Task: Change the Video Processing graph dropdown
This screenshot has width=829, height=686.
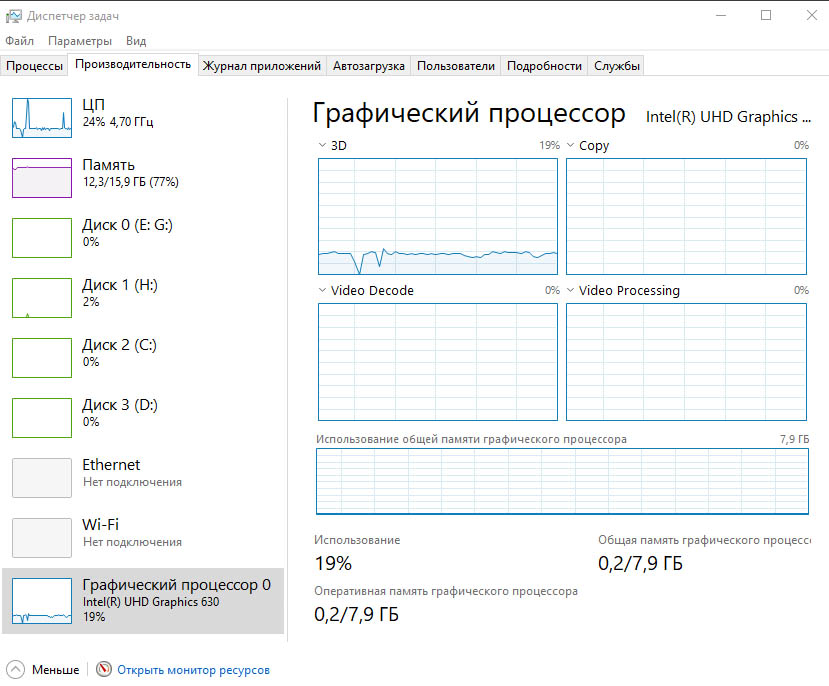Action: (x=571, y=291)
